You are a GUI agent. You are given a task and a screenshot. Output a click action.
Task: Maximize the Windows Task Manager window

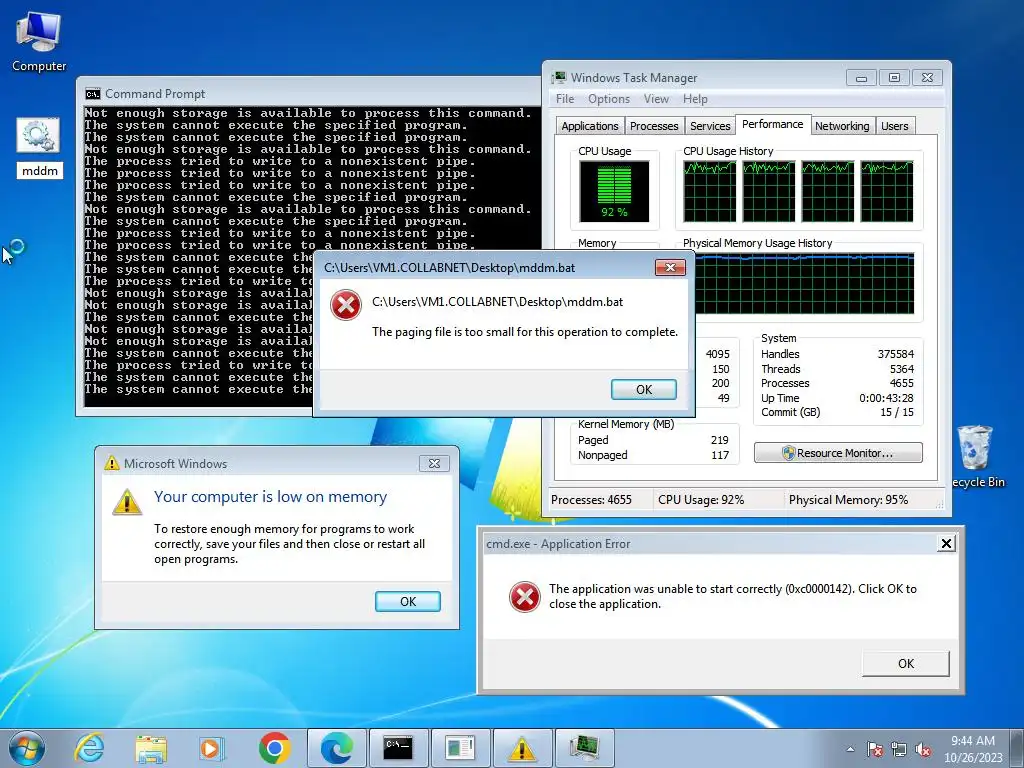(x=894, y=78)
